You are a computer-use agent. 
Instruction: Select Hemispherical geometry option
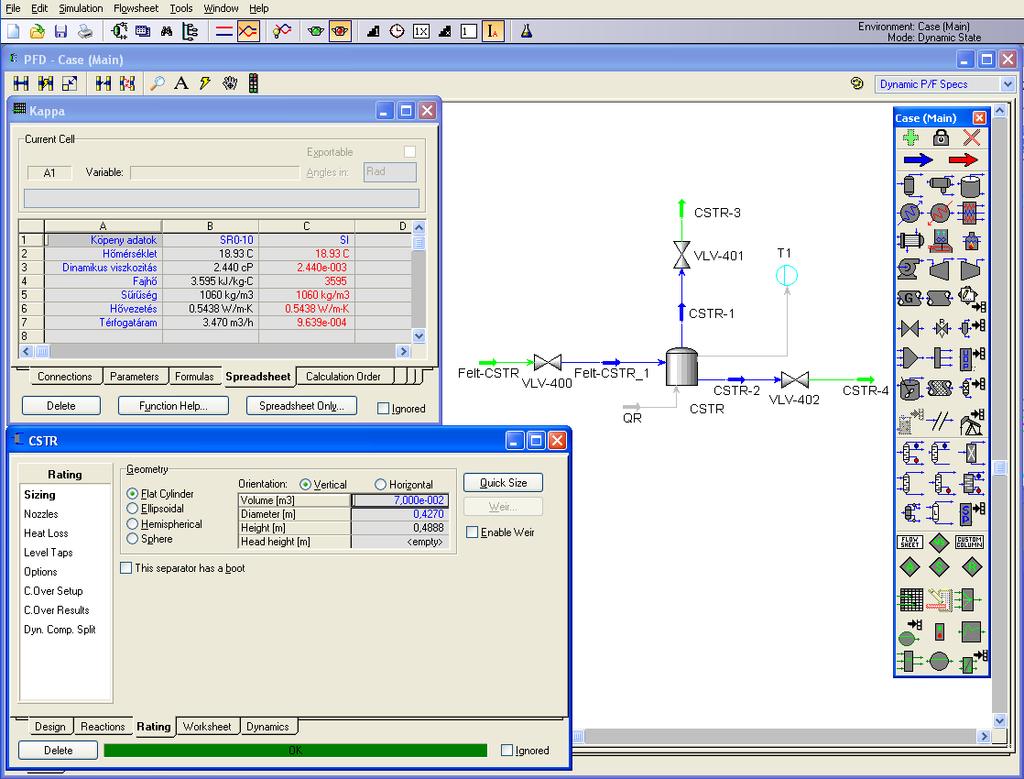[132, 524]
